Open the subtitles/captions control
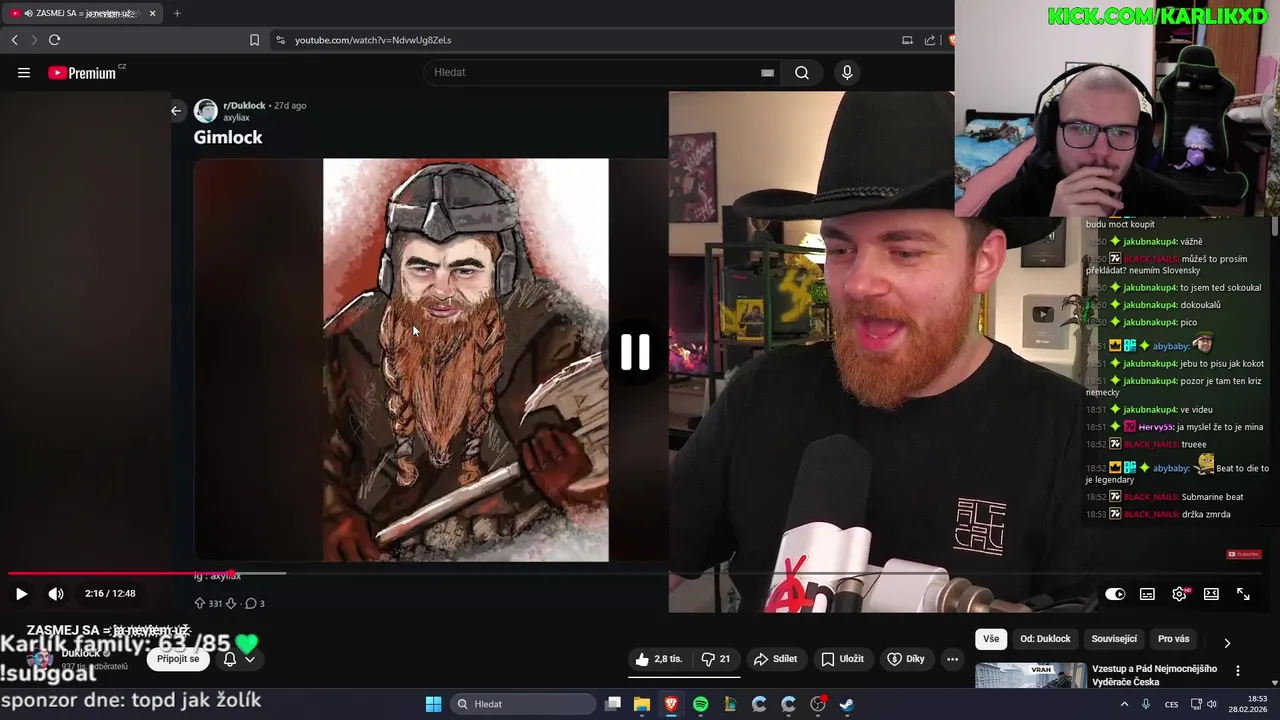 pyautogui.click(x=1147, y=594)
